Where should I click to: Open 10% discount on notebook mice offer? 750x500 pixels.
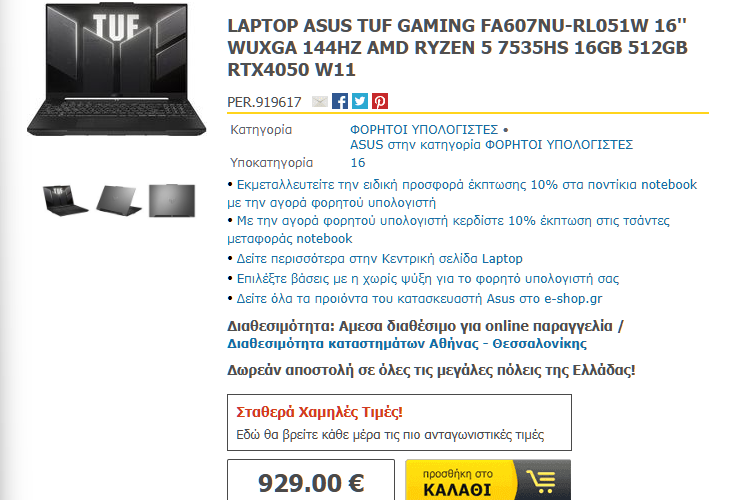462,193
